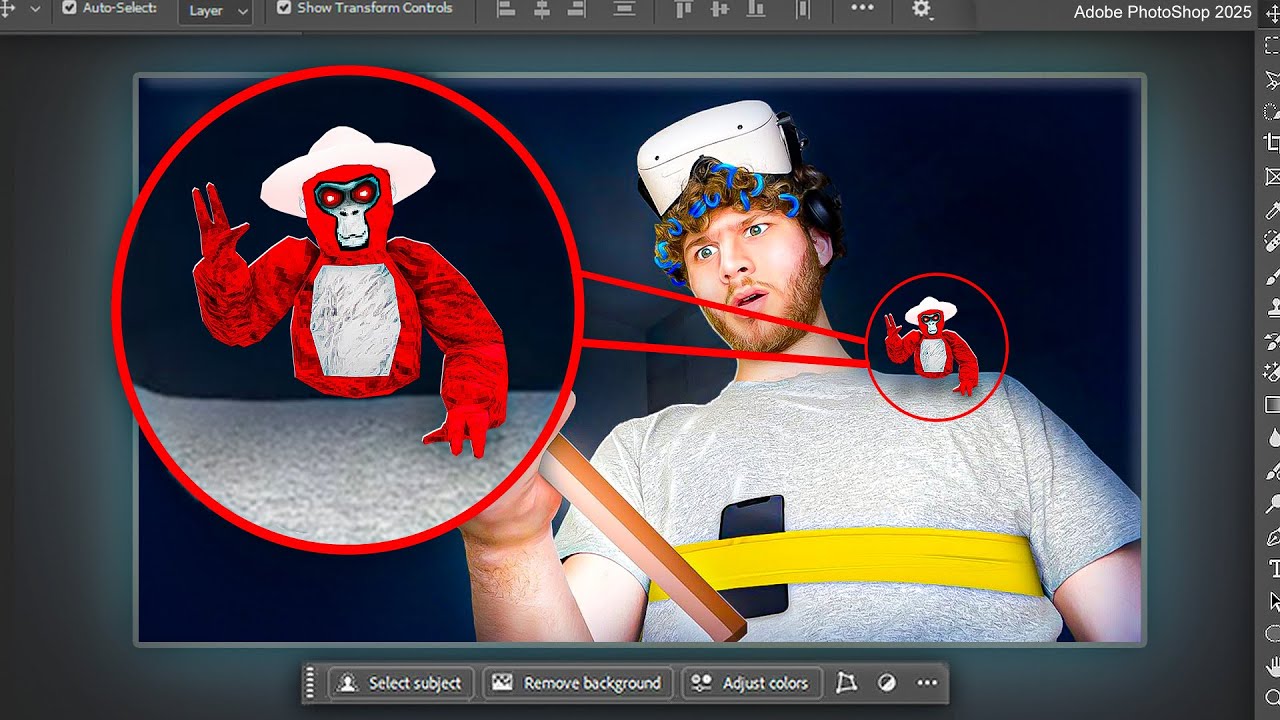Click the Adobe PhotoShop 2025 title text

(1163, 13)
